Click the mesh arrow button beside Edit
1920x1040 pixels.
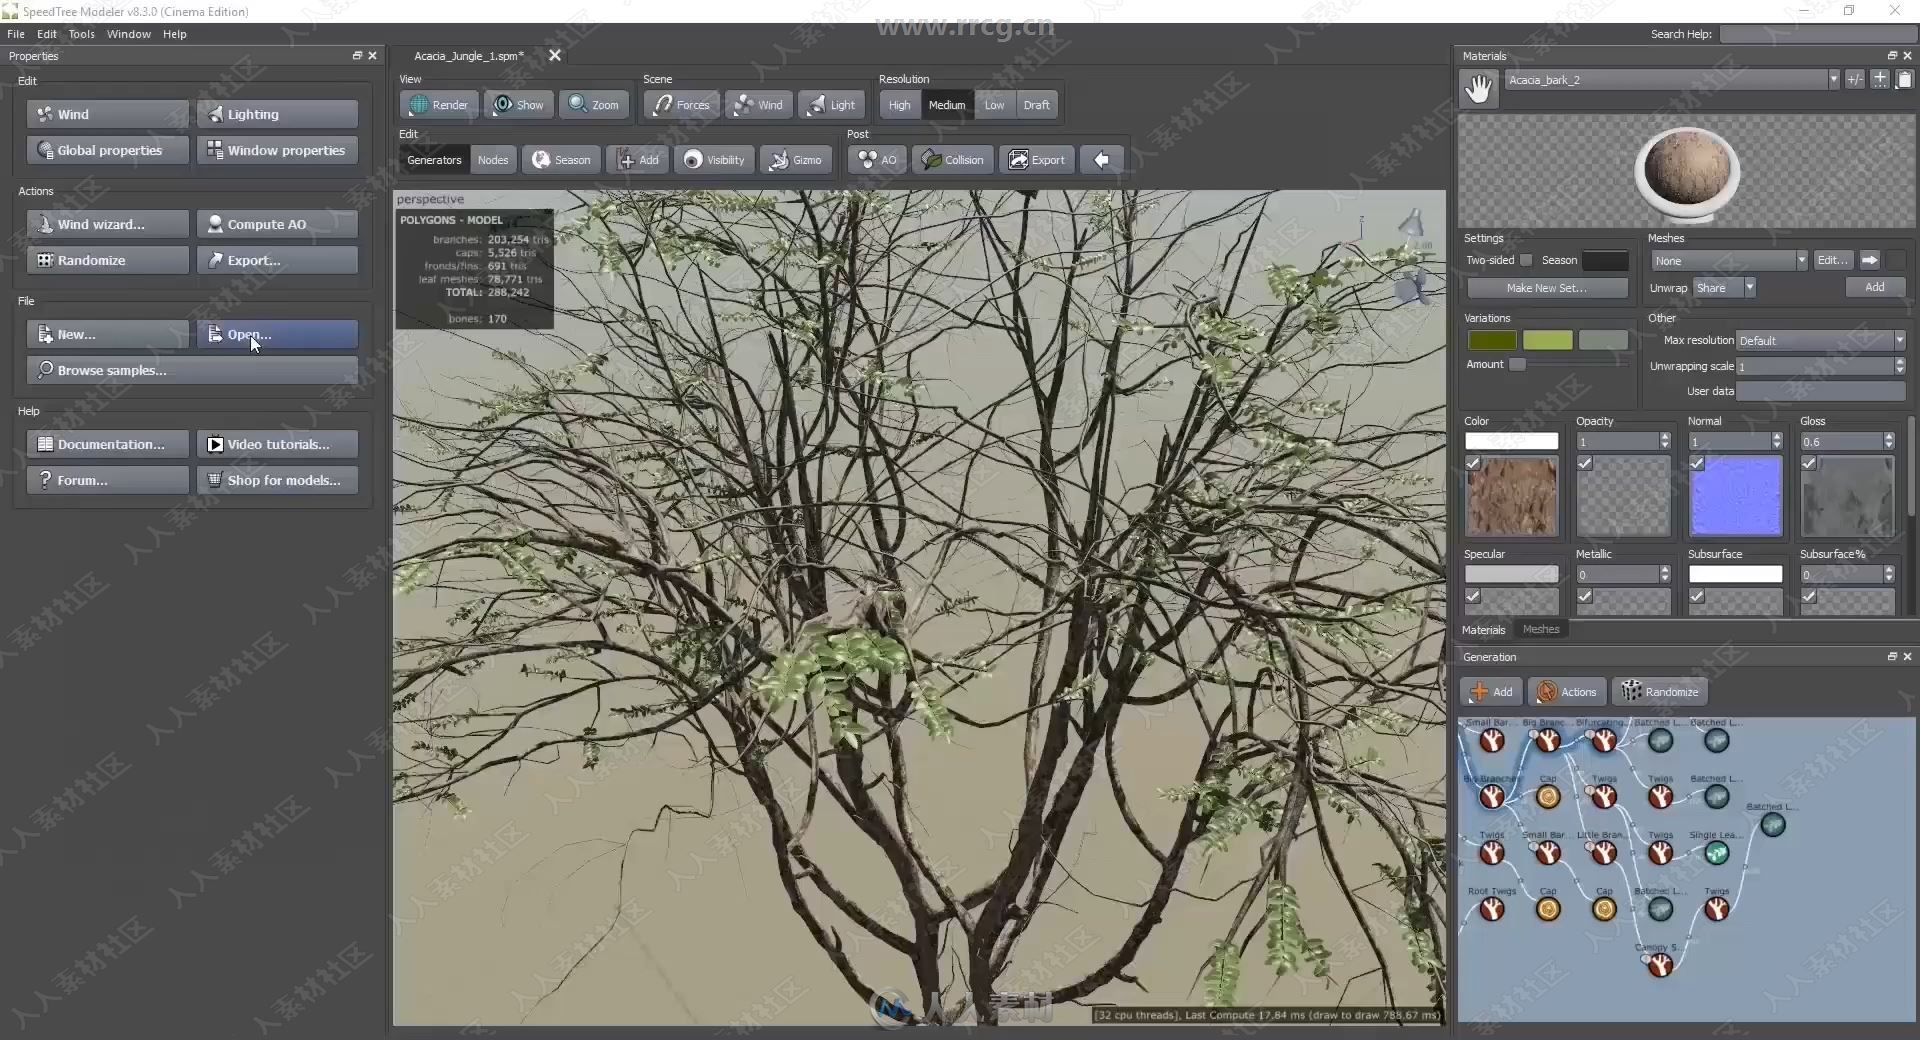[1869, 260]
